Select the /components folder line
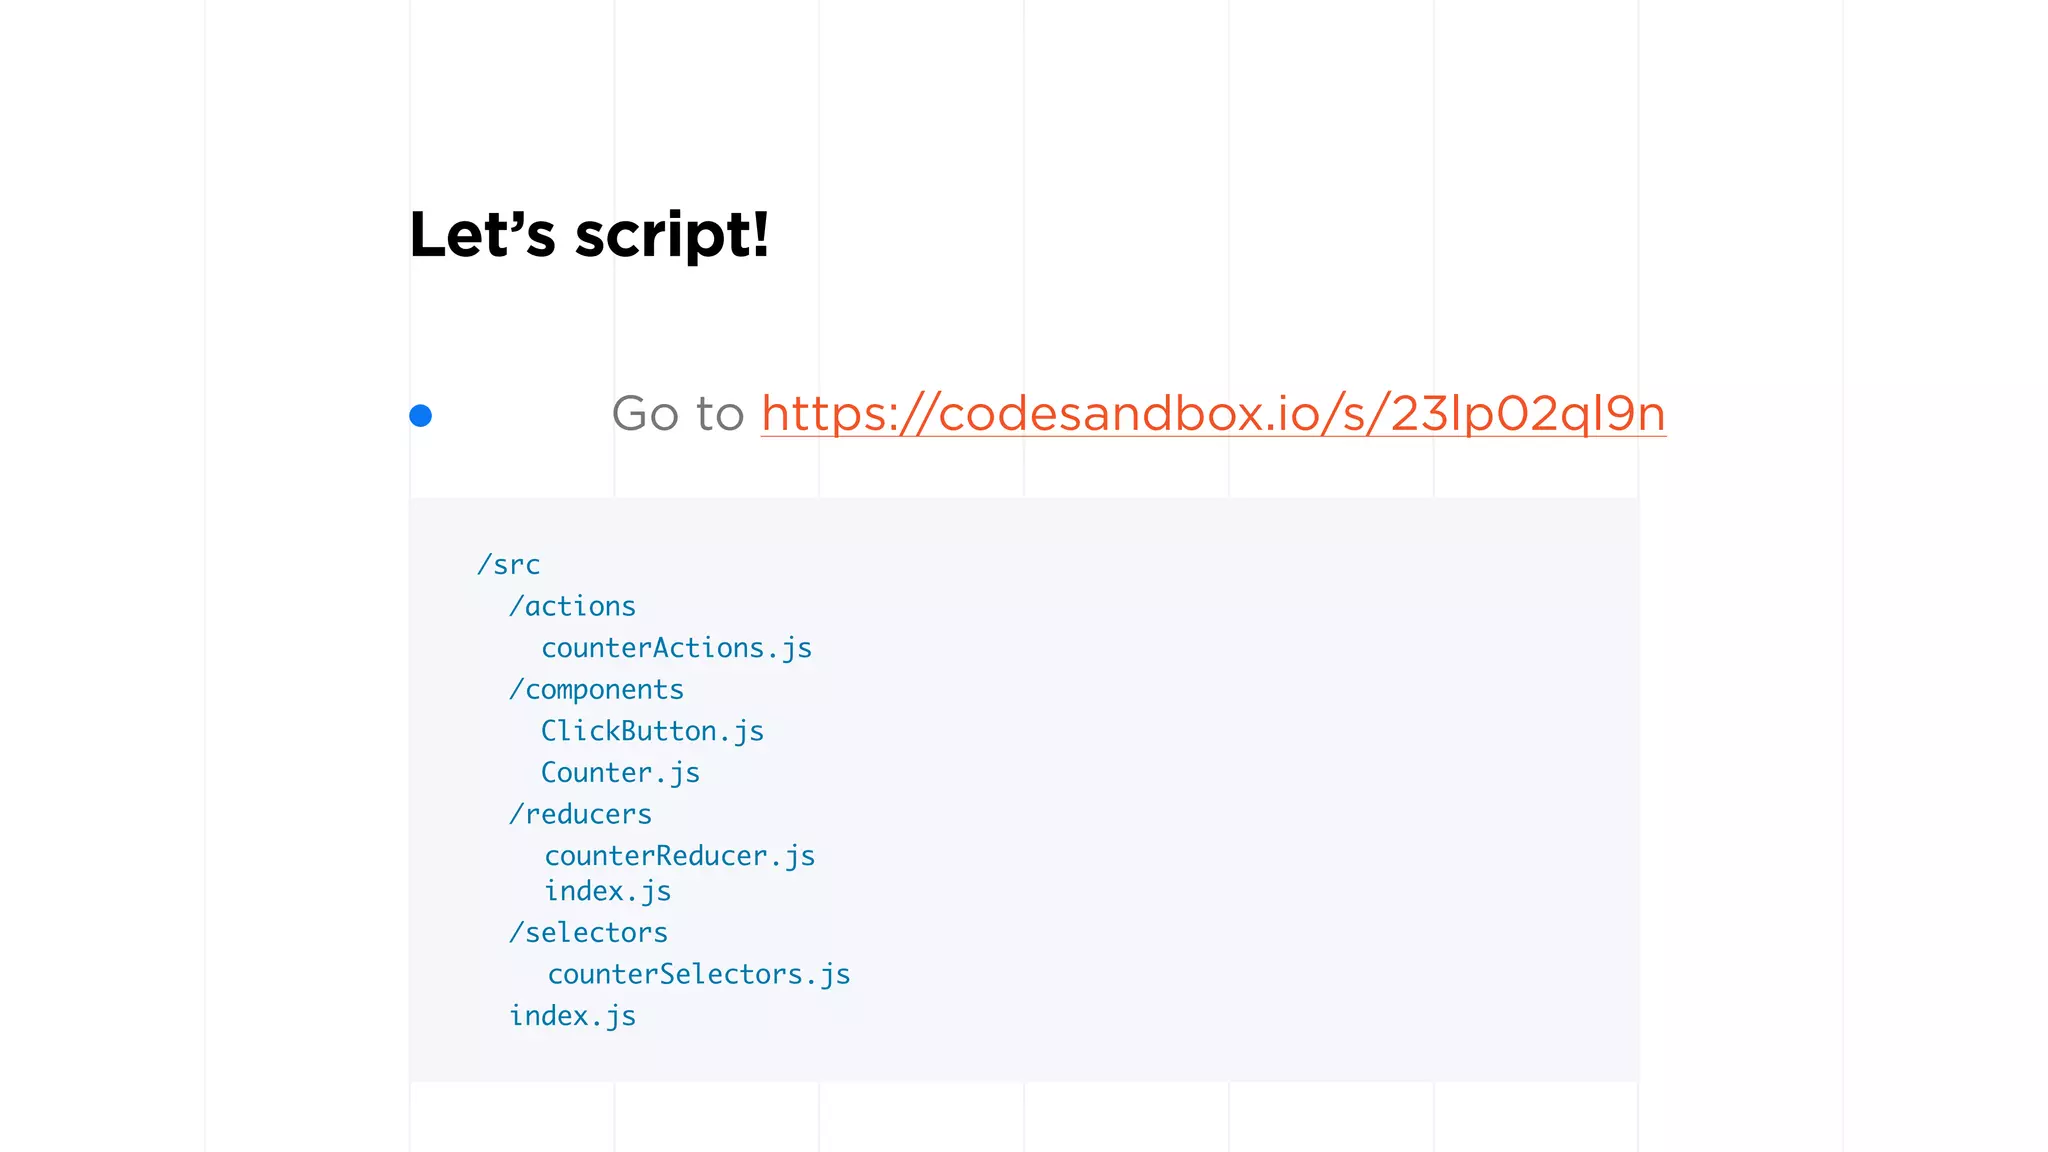 coord(596,690)
